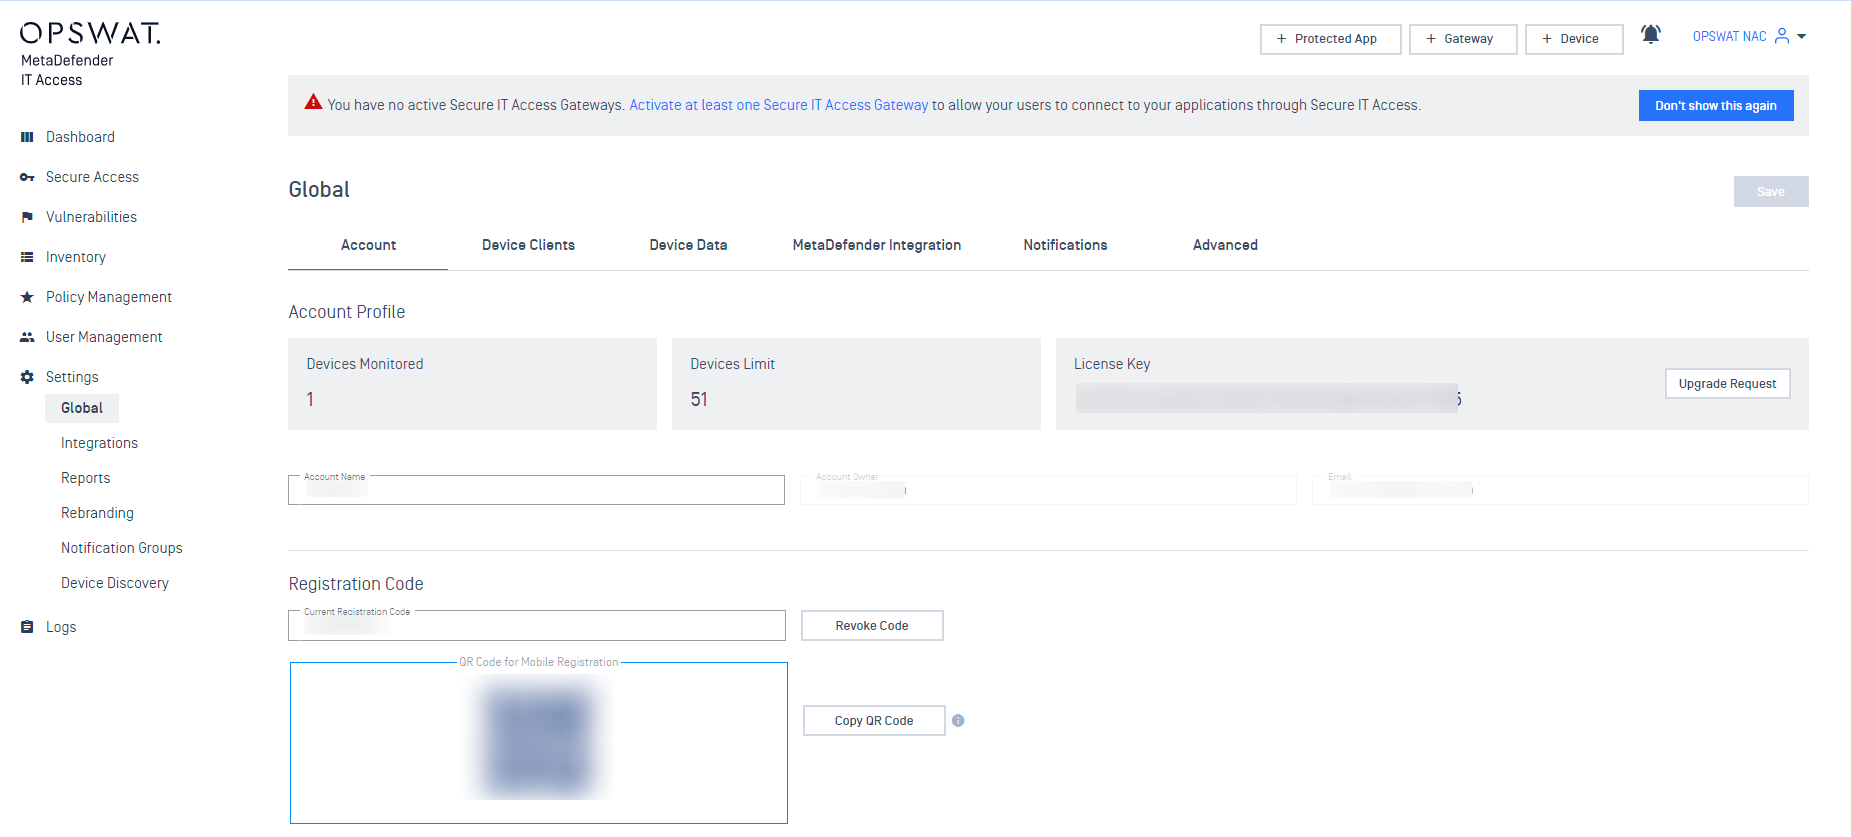Open Notification Groups under Settings

coord(122,548)
